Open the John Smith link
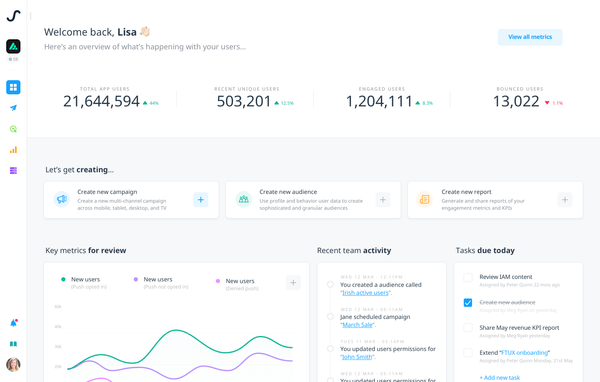 [x=357, y=357]
